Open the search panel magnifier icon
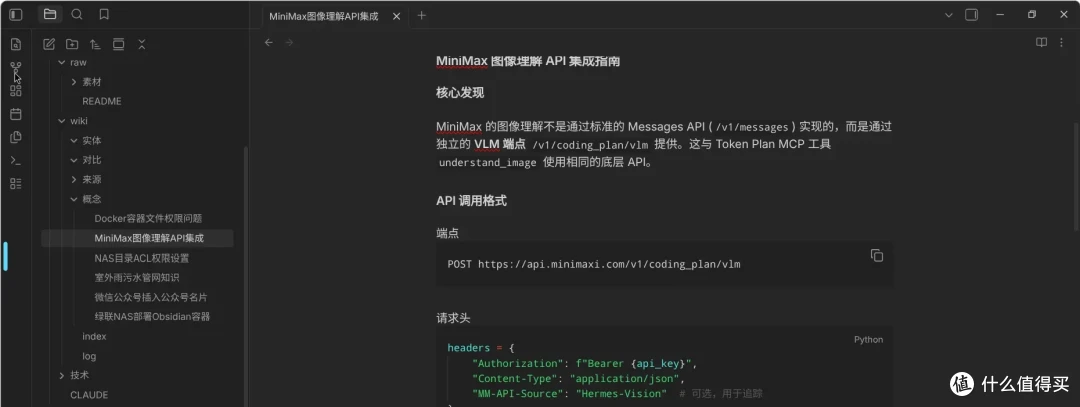Screen dimensions: 1080x407 pos(76,14)
